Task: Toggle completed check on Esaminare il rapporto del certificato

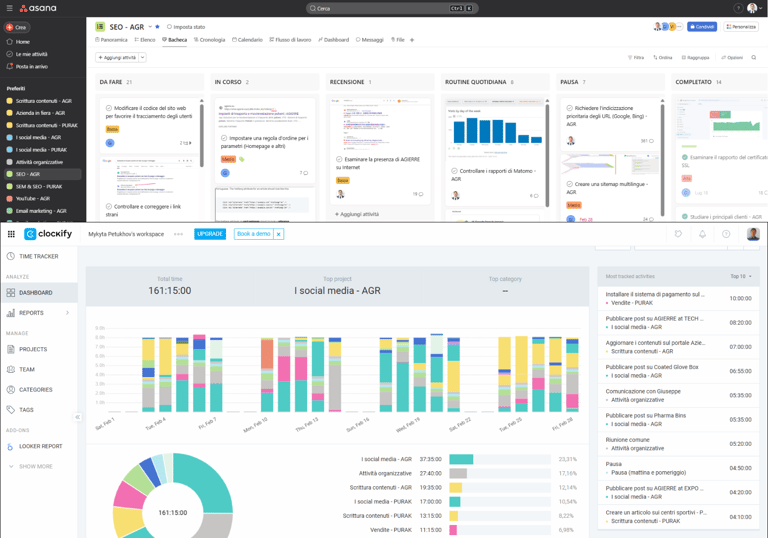Action: pyautogui.click(x=685, y=157)
